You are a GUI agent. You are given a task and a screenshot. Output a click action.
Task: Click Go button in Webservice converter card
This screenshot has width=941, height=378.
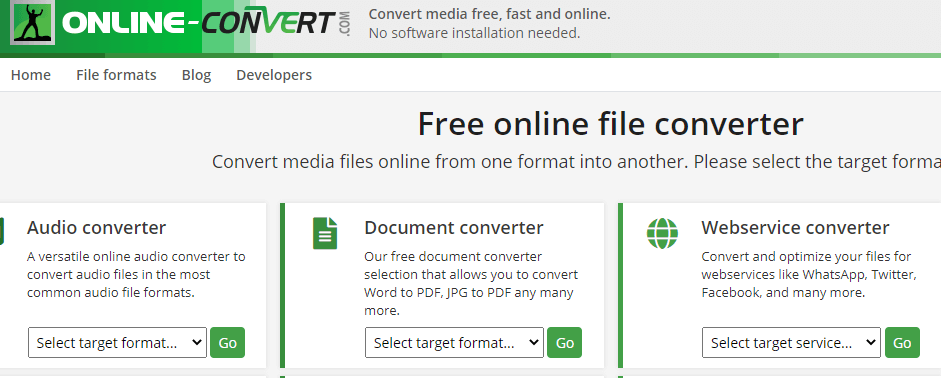tap(902, 343)
